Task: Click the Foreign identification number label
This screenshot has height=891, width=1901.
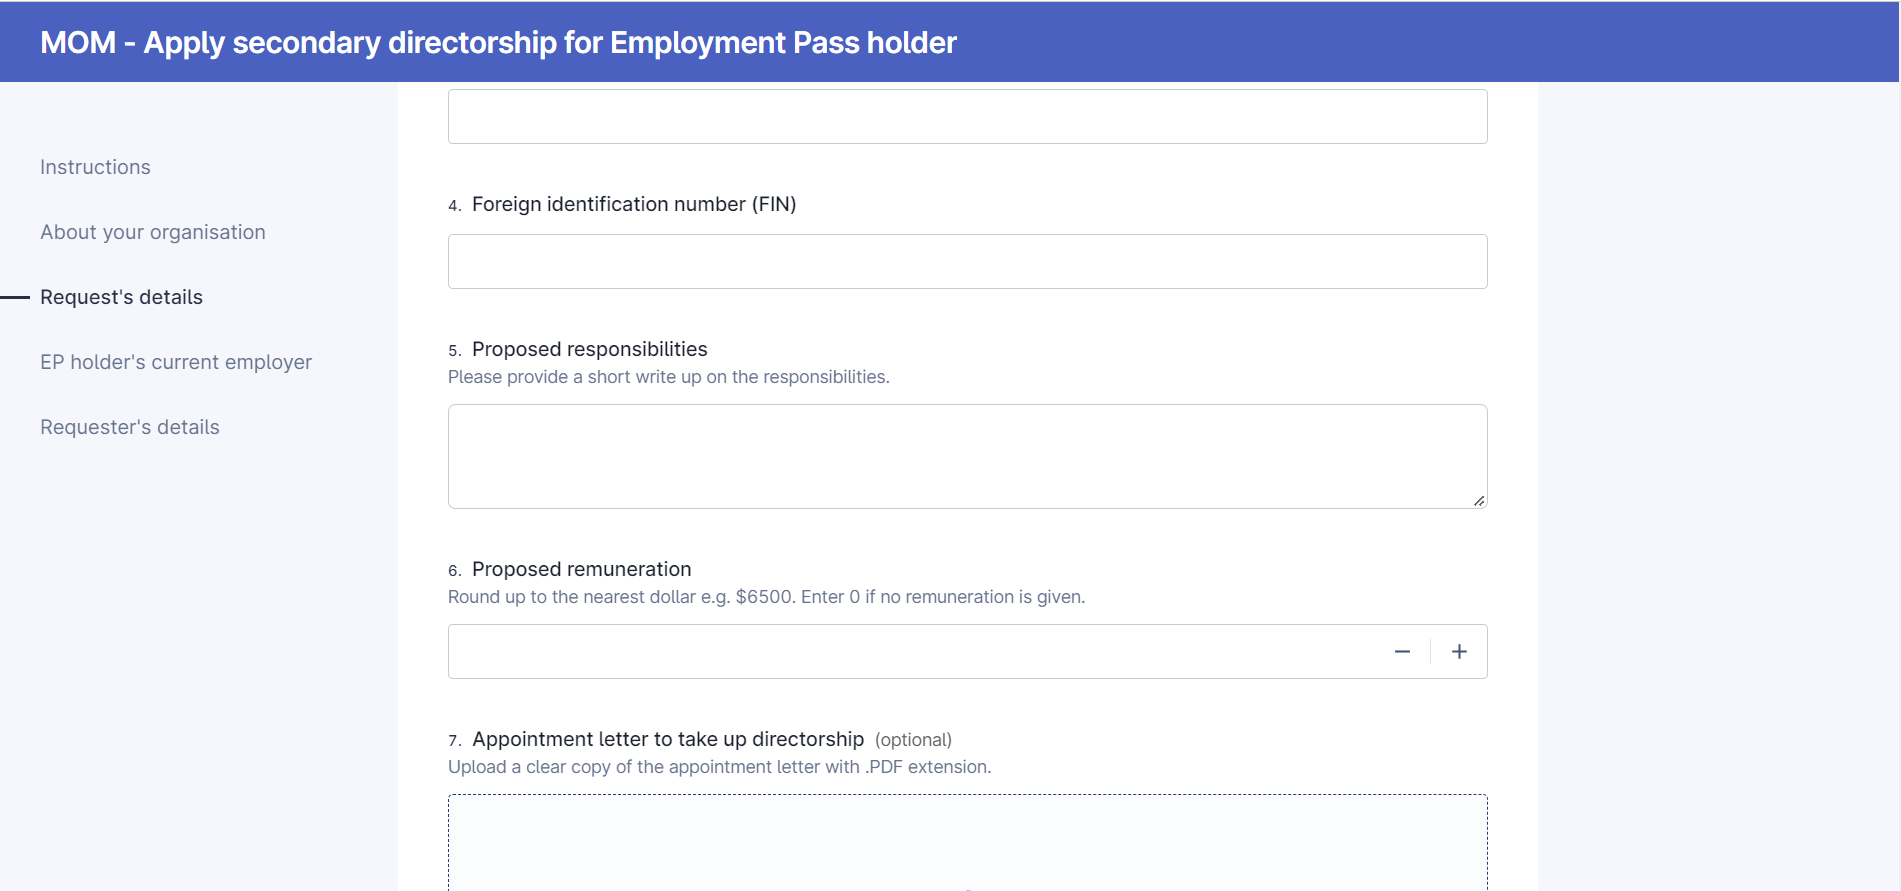Action: point(634,204)
